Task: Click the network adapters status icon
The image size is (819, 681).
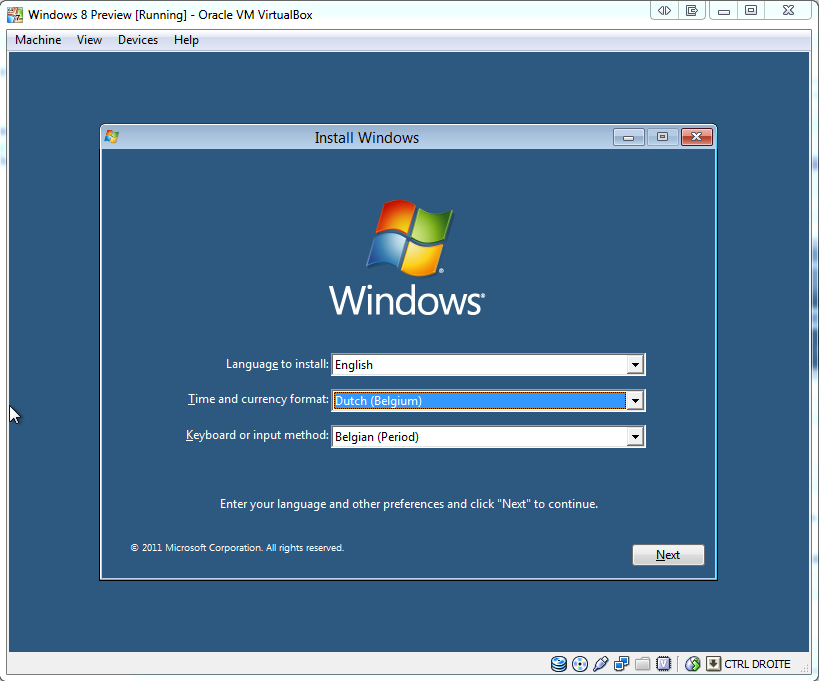Action: tap(621, 664)
